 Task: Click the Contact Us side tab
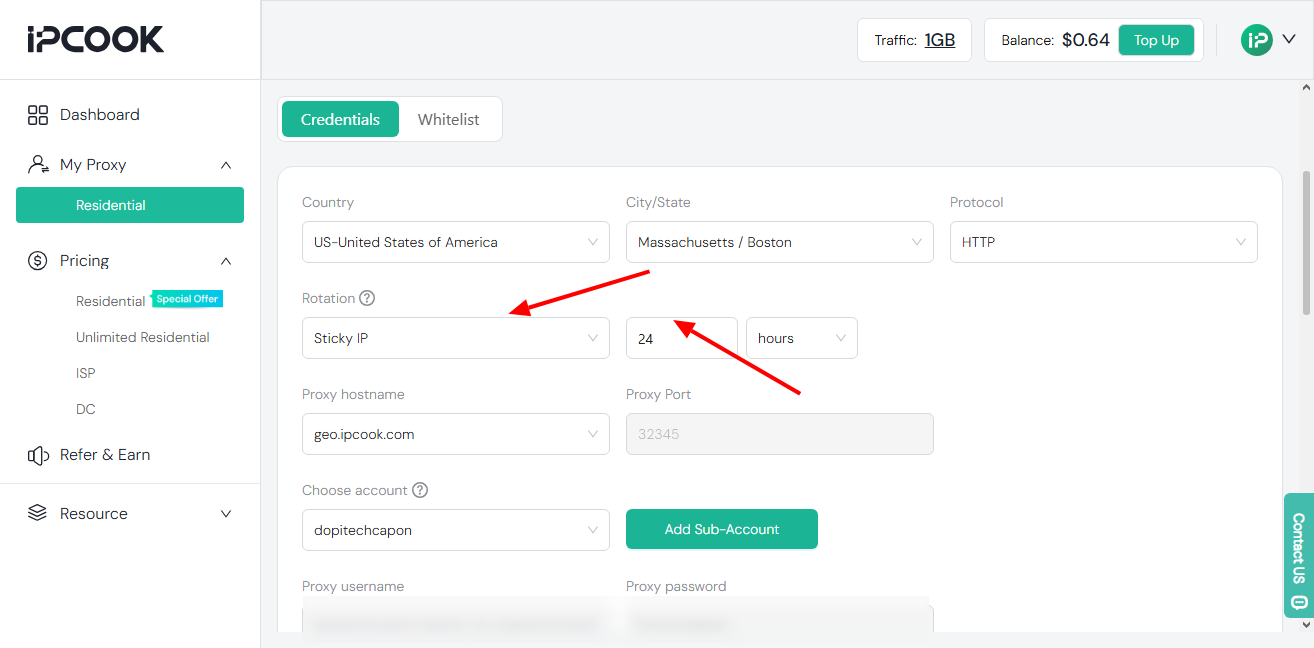[x=1298, y=555]
